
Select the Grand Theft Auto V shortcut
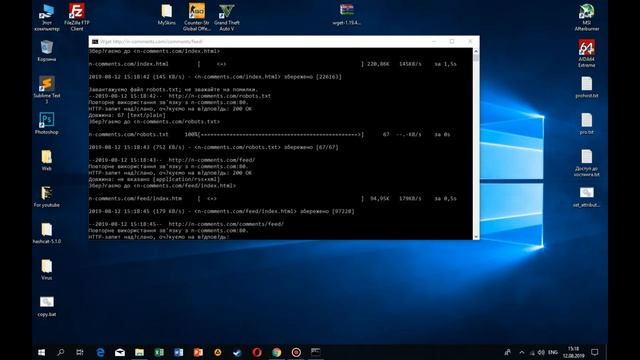pos(227,17)
